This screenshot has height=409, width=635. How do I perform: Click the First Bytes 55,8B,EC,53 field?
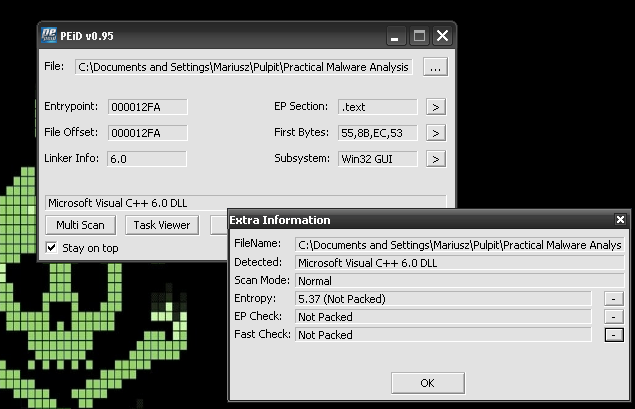pos(377,133)
